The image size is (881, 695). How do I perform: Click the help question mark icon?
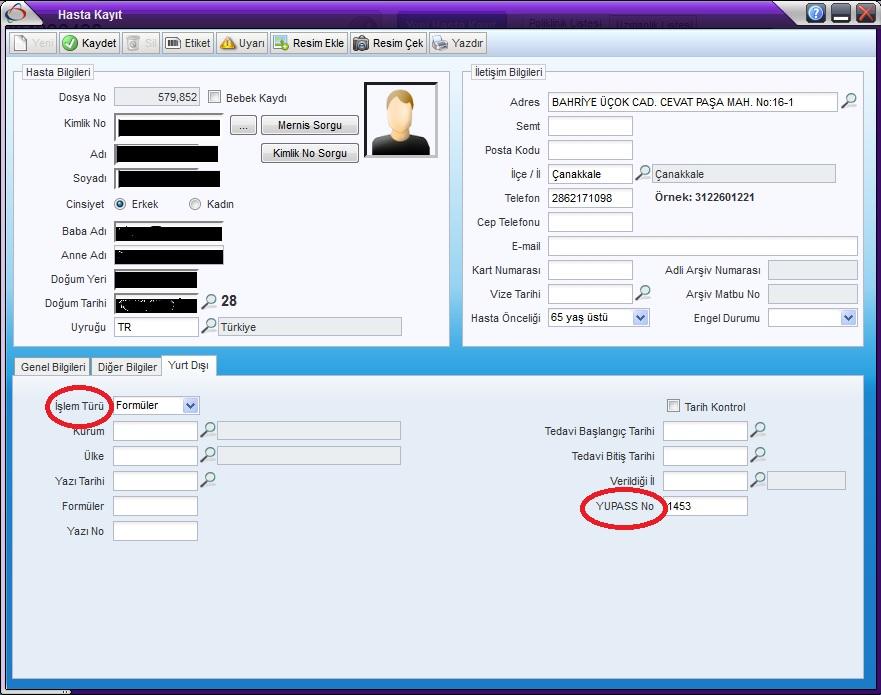(816, 13)
